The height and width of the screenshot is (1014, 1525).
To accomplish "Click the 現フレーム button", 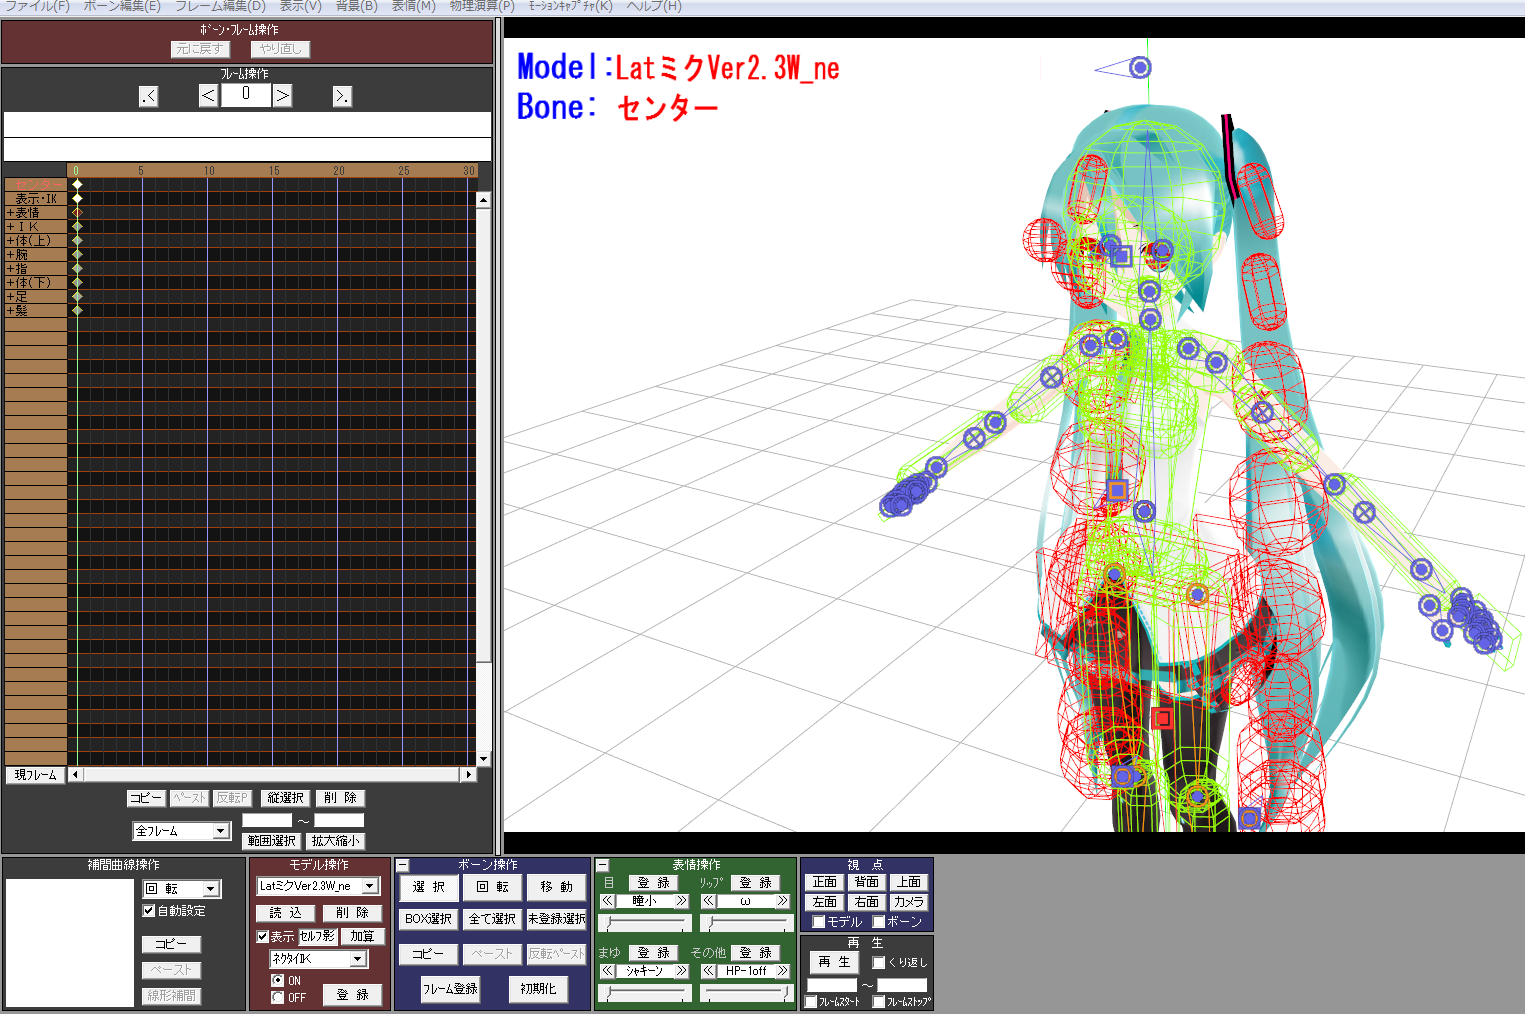I will click(x=35, y=775).
